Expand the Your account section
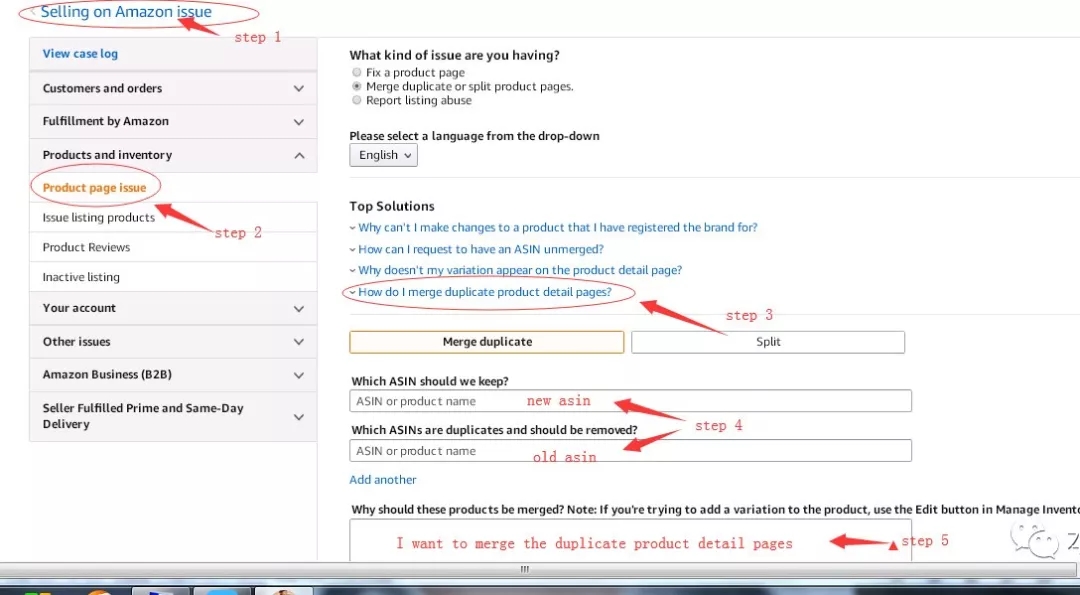This screenshot has height=595, width=1080. point(173,308)
